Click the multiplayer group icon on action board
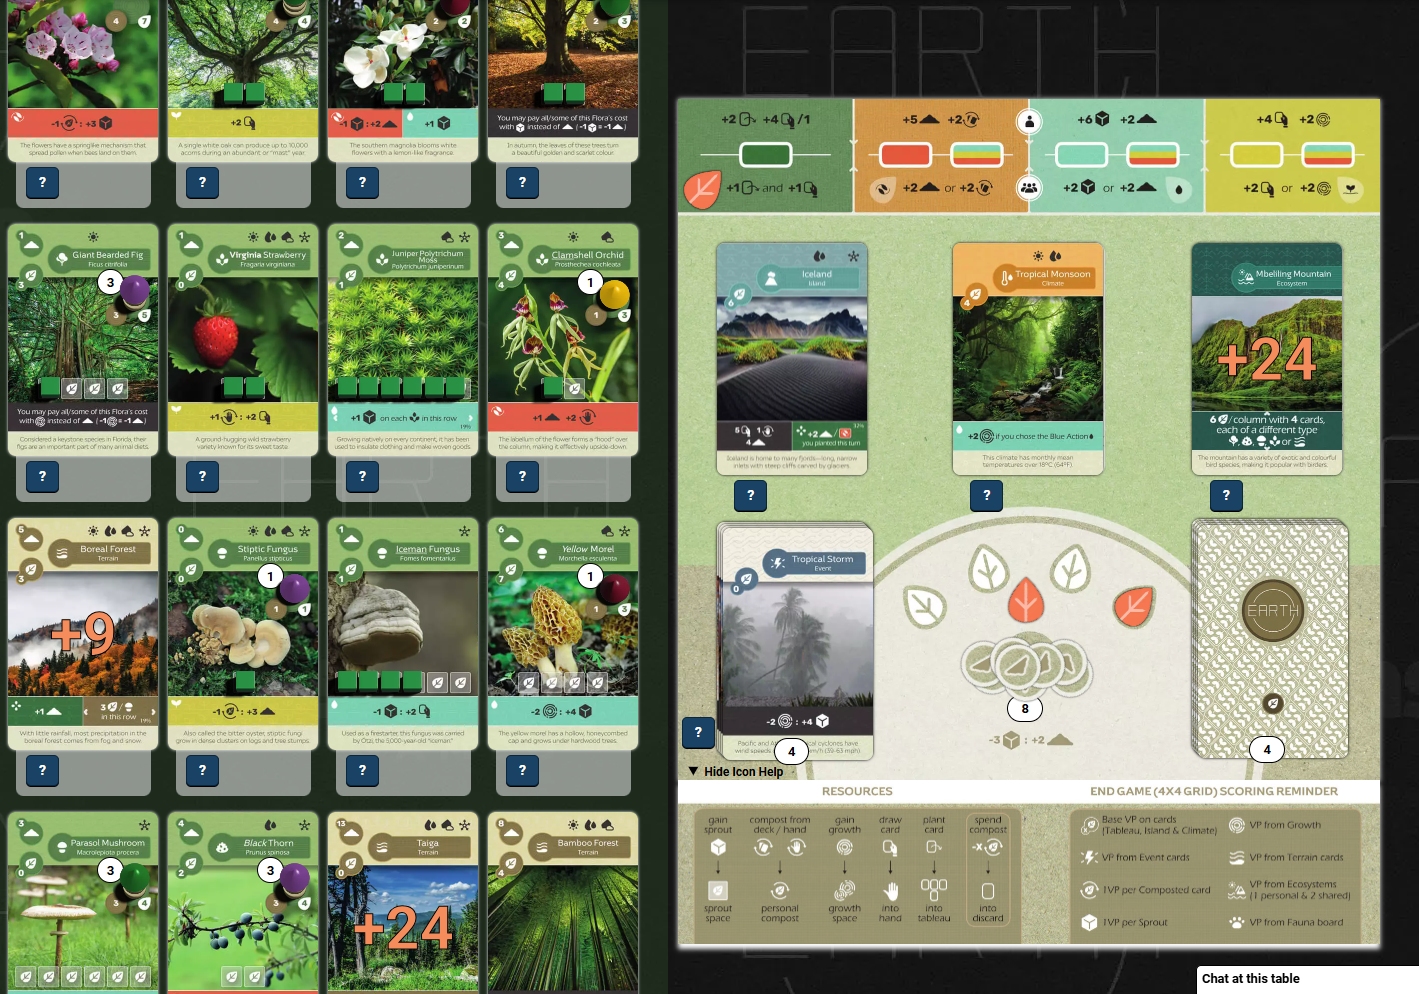This screenshot has height=994, width=1419. [1029, 187]
